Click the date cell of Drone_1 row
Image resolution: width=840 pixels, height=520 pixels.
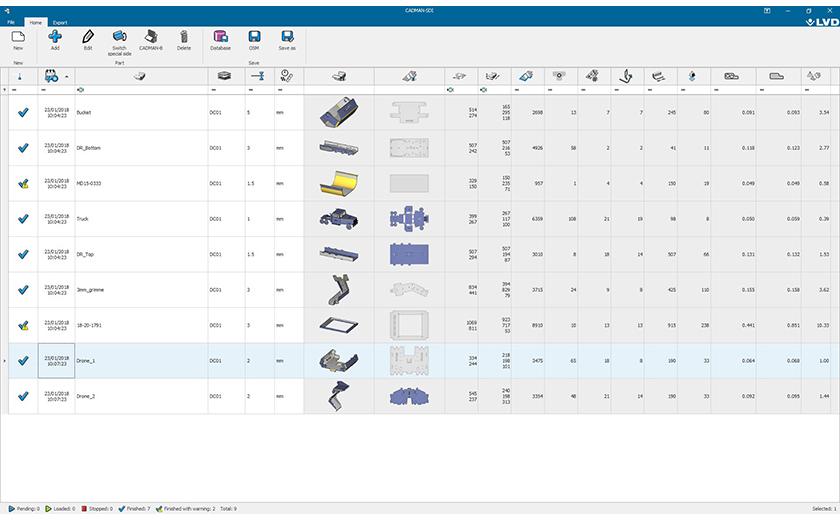click(x=56, y=361)
